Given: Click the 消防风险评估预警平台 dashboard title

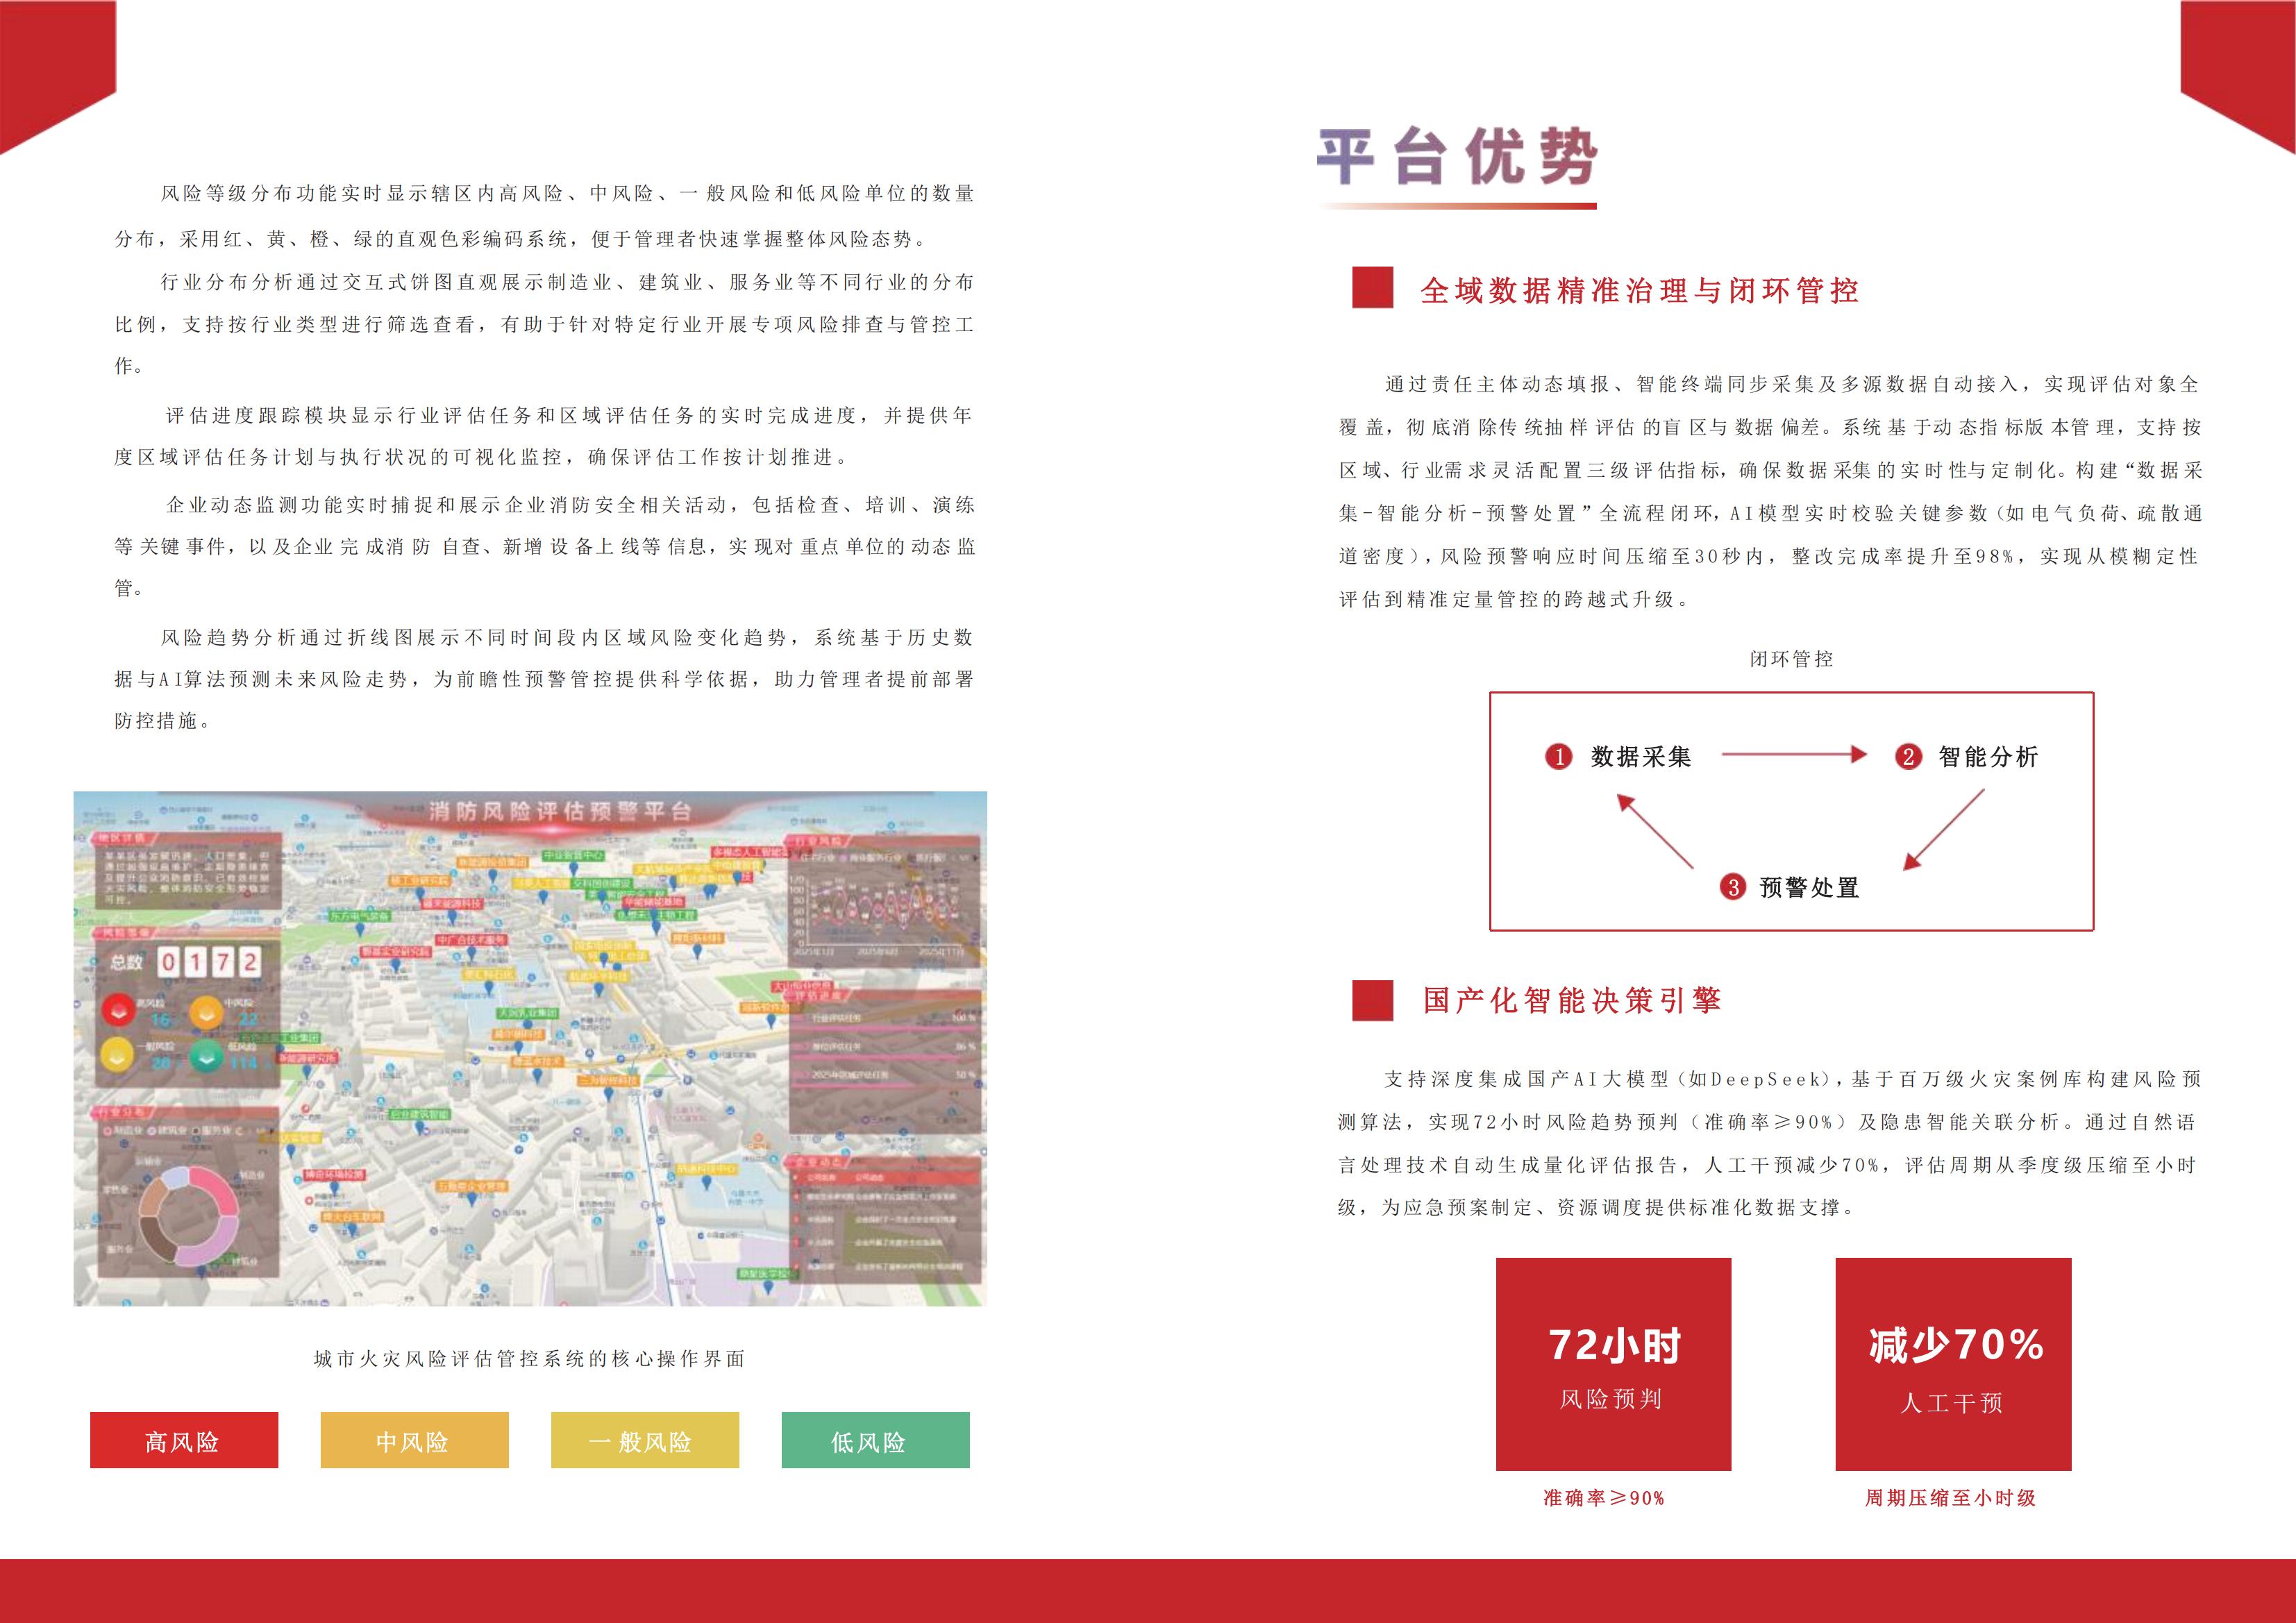Looking at the screenshot, I should (x=560, y=812).
